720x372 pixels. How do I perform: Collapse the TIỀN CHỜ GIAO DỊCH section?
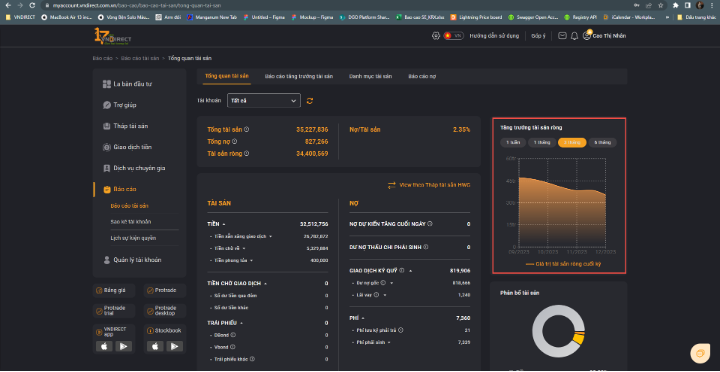point(265,284)
